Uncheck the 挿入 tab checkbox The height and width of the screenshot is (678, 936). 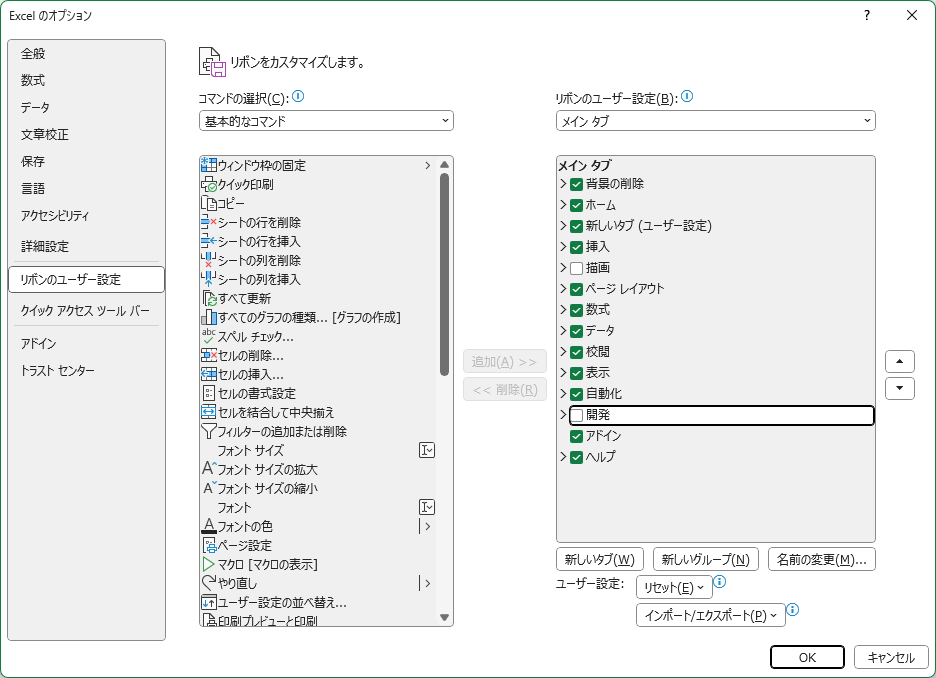coord(577,247)
